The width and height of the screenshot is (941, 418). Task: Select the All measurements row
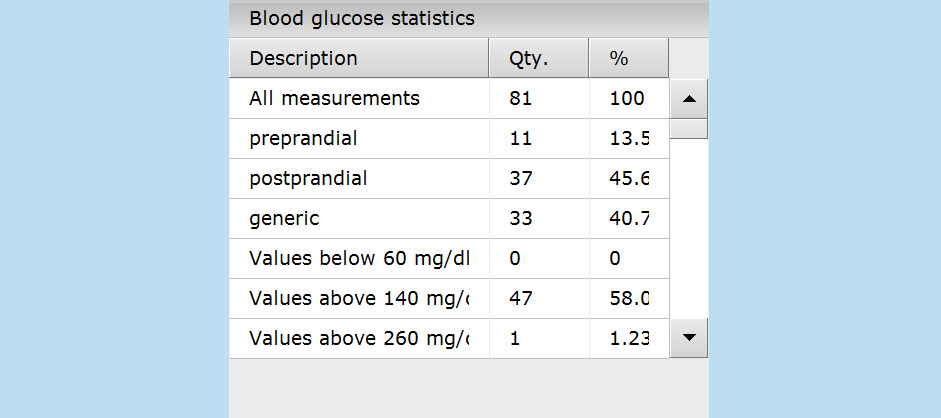click(x=334, y=99)
